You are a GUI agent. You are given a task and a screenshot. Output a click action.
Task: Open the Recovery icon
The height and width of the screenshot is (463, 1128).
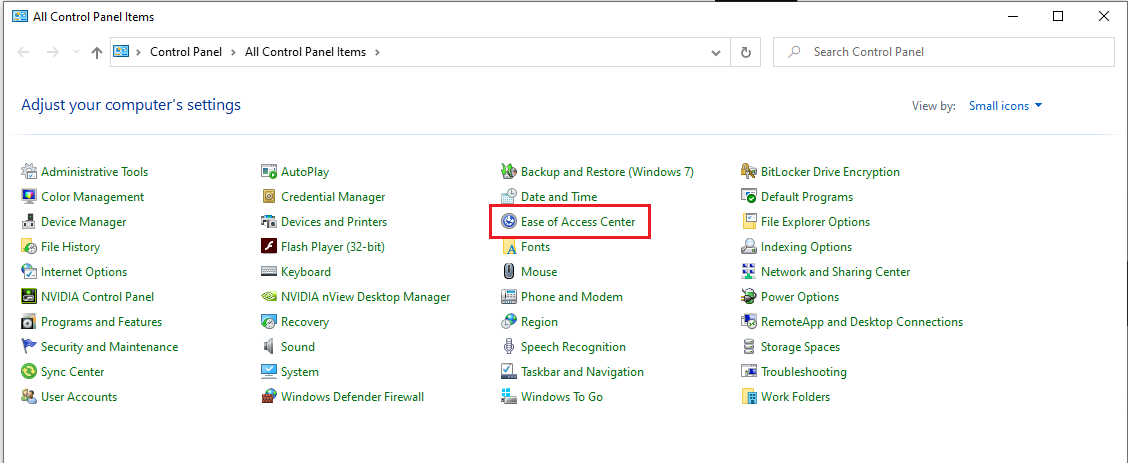coord(269,322)
